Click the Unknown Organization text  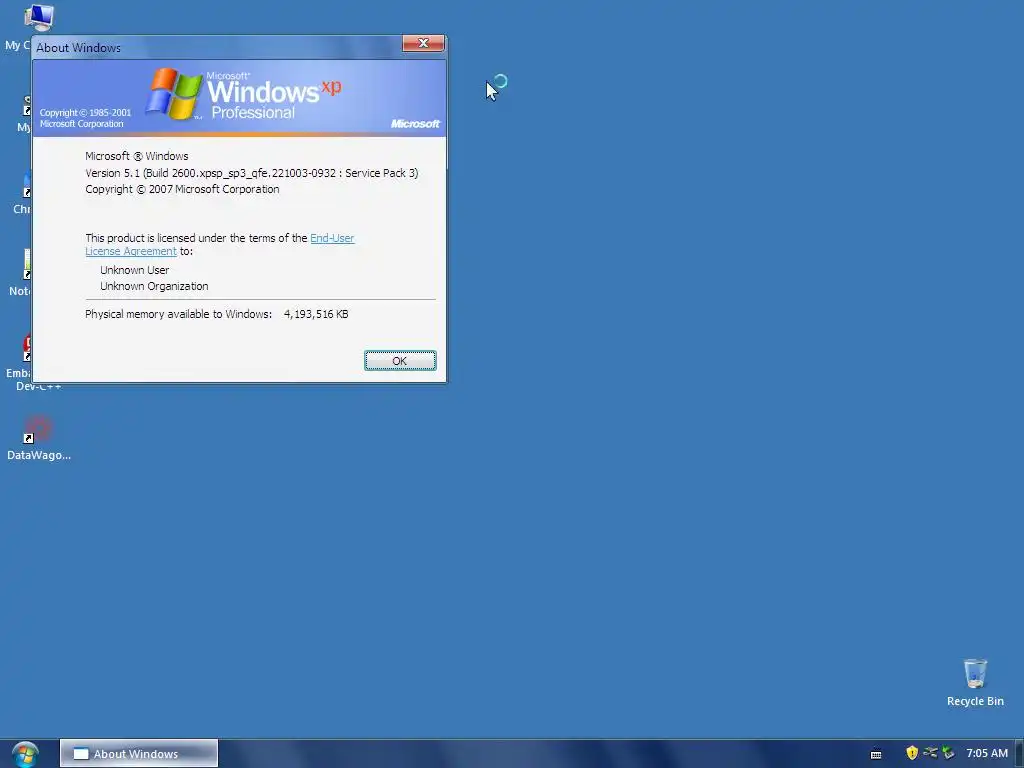(154, 286)
